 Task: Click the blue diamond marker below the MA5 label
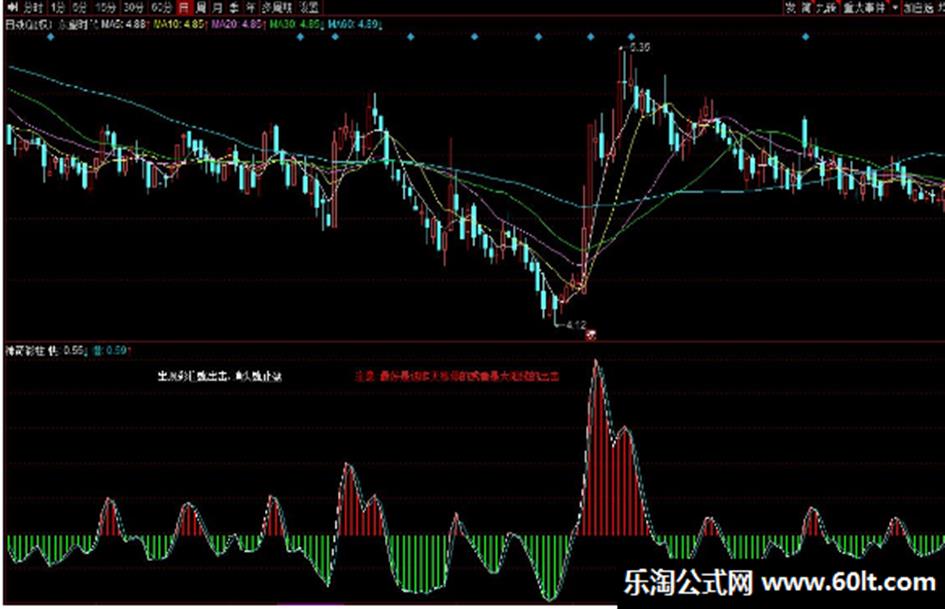[51, 37]
